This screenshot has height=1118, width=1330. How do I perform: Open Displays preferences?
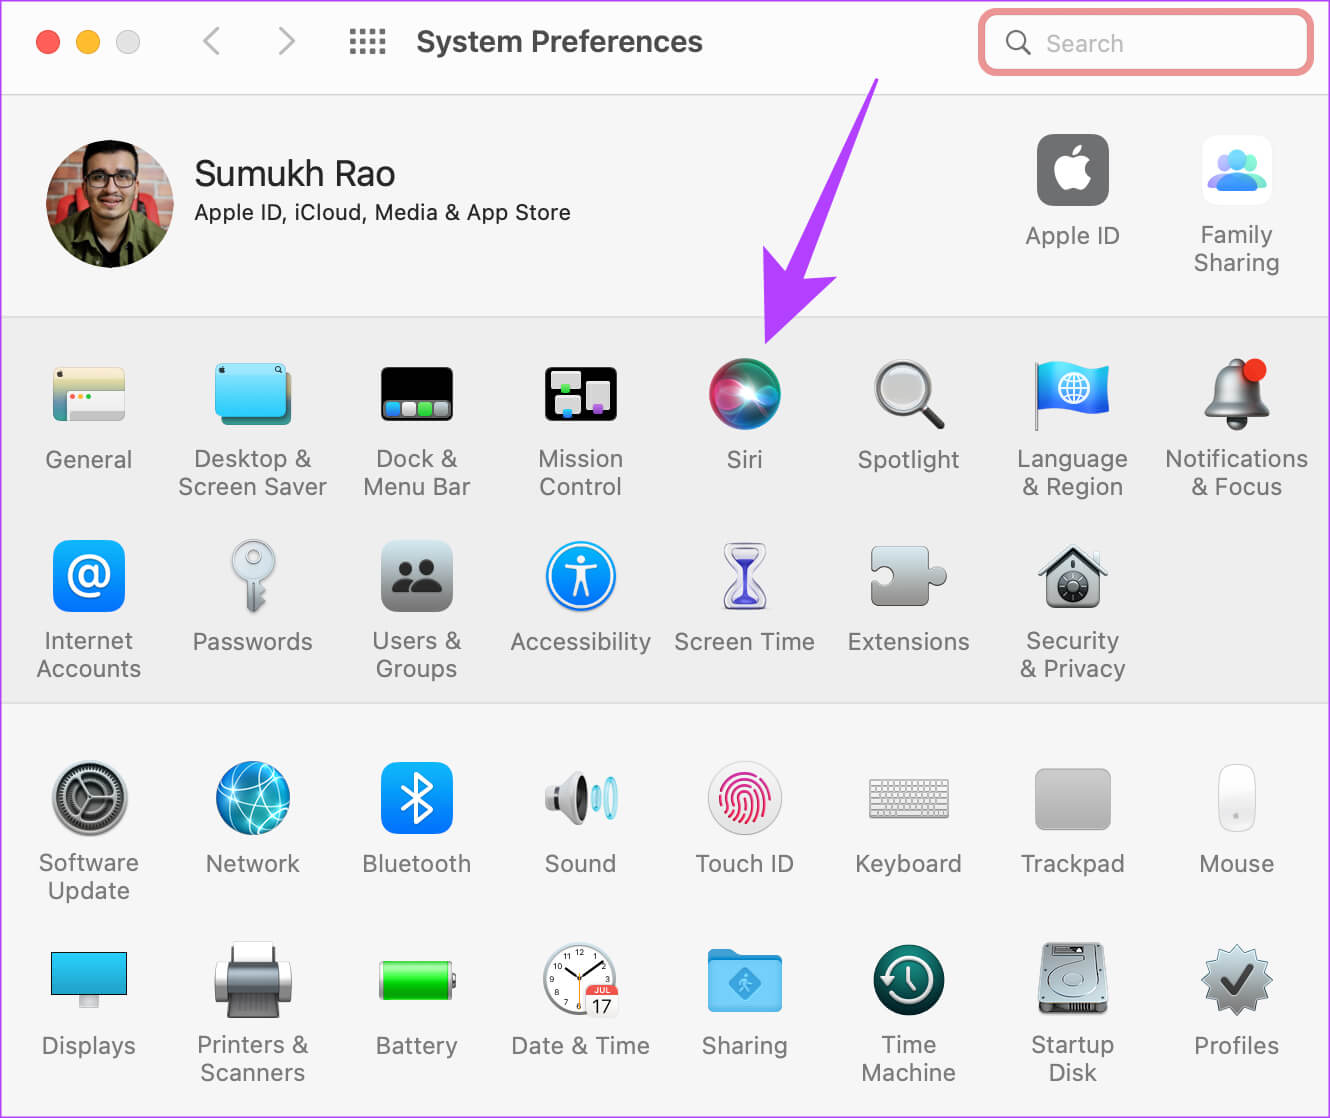[x=89, y=978]
